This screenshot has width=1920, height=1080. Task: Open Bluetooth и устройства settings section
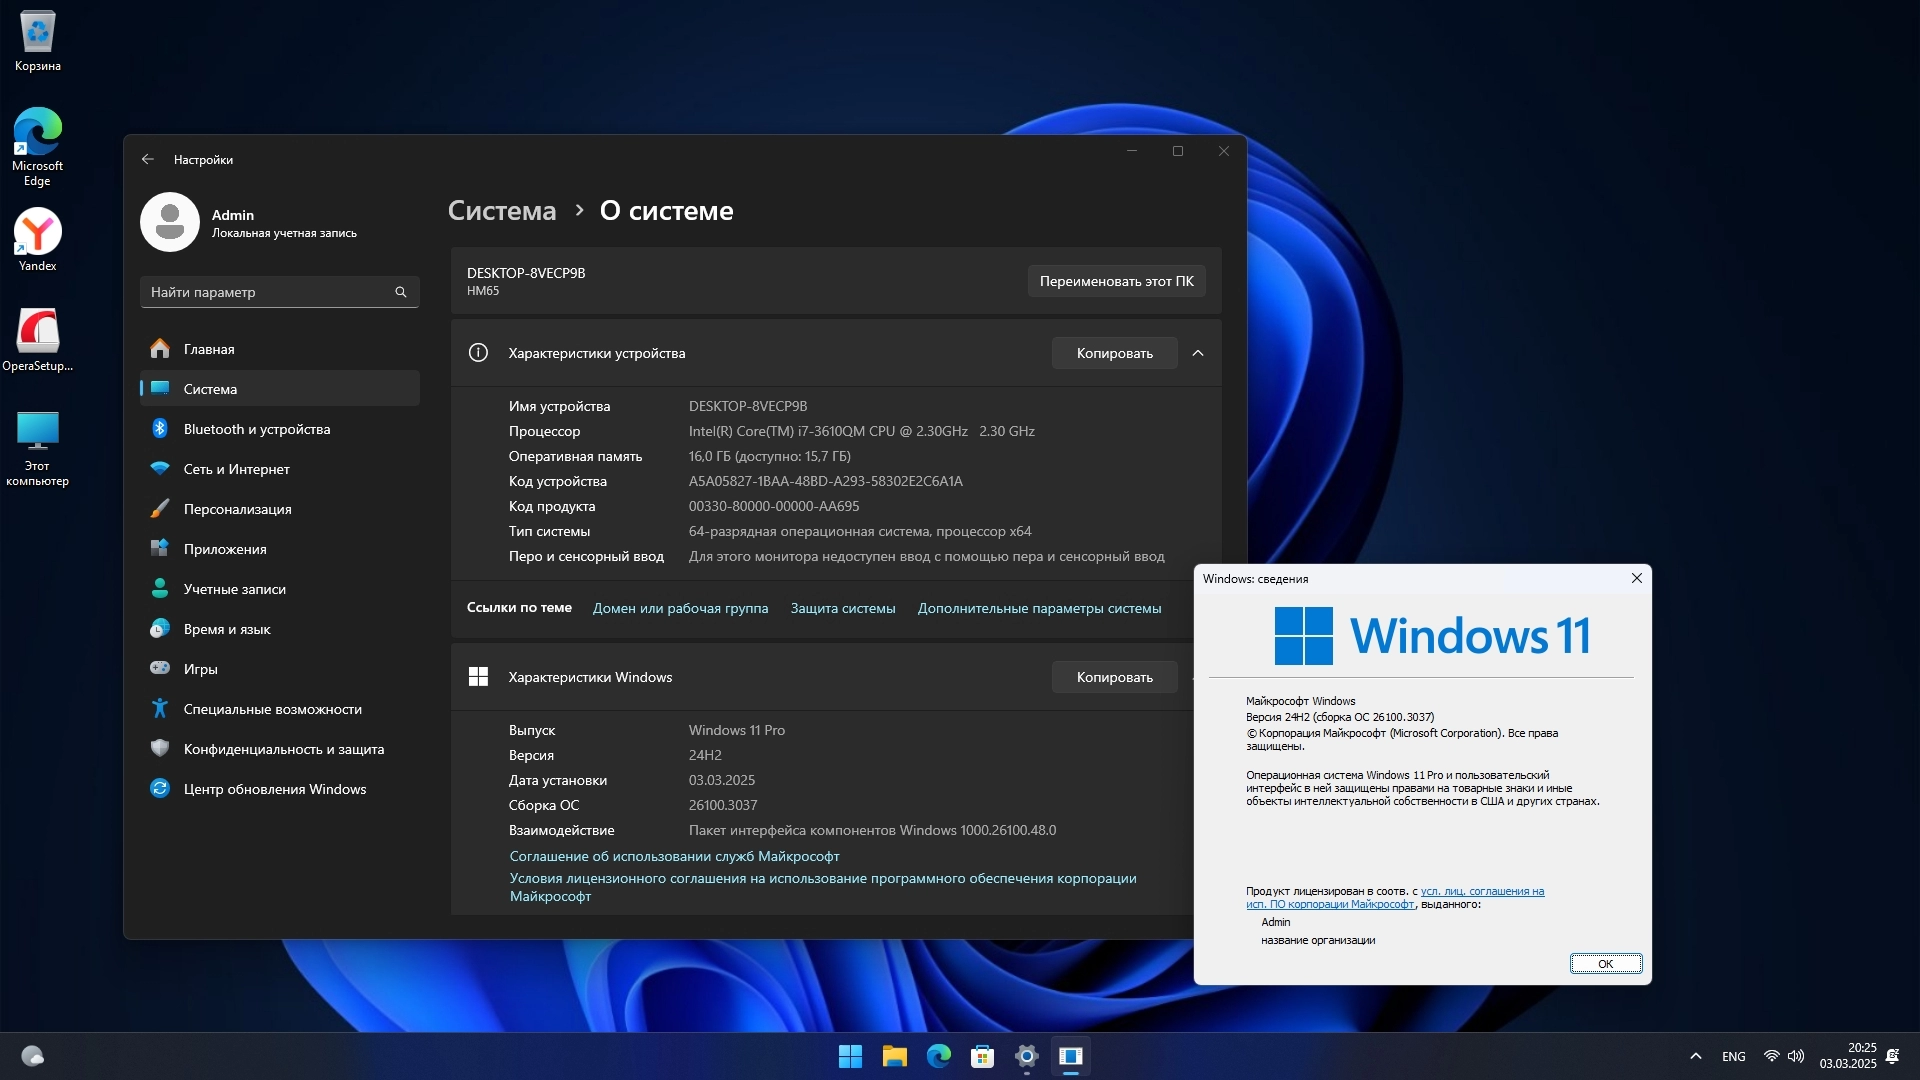[256, 429]
